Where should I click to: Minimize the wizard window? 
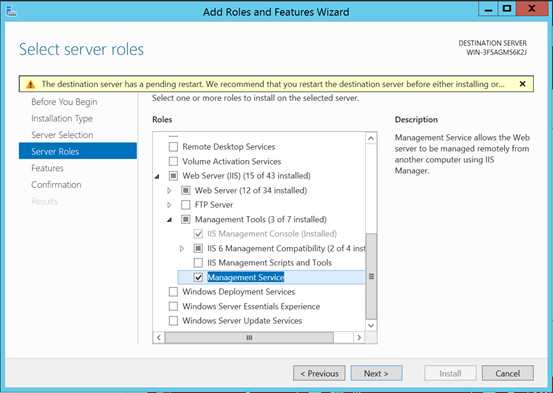488,9
